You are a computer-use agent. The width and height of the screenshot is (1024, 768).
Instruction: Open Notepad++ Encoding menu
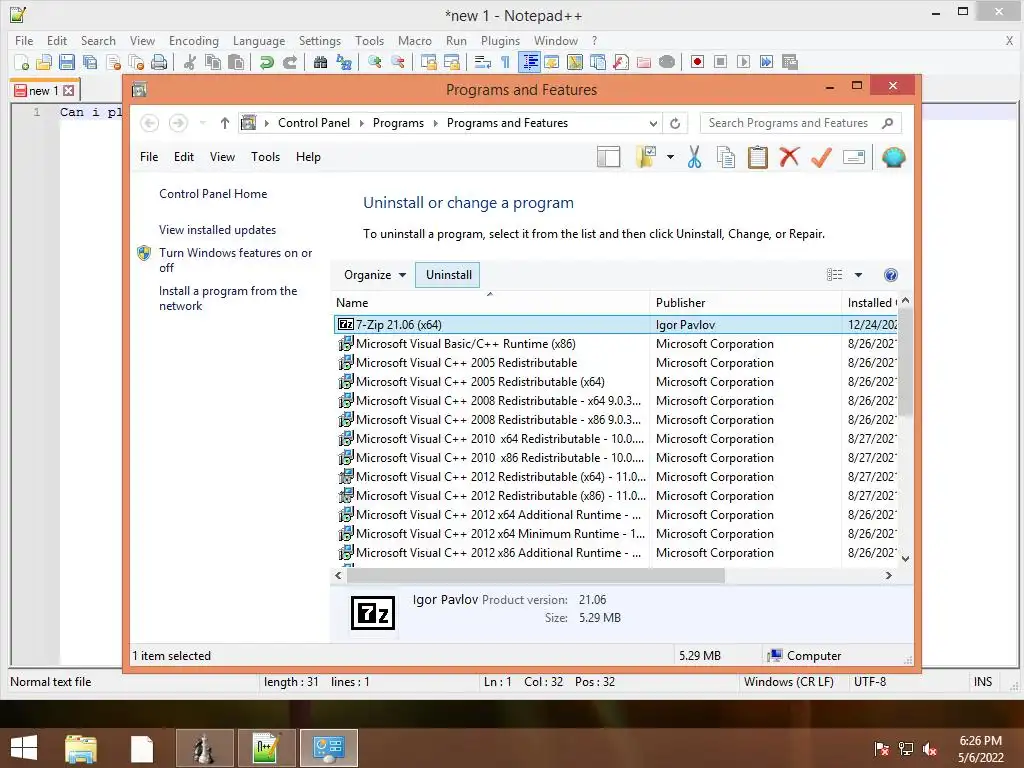pos(193,40)
